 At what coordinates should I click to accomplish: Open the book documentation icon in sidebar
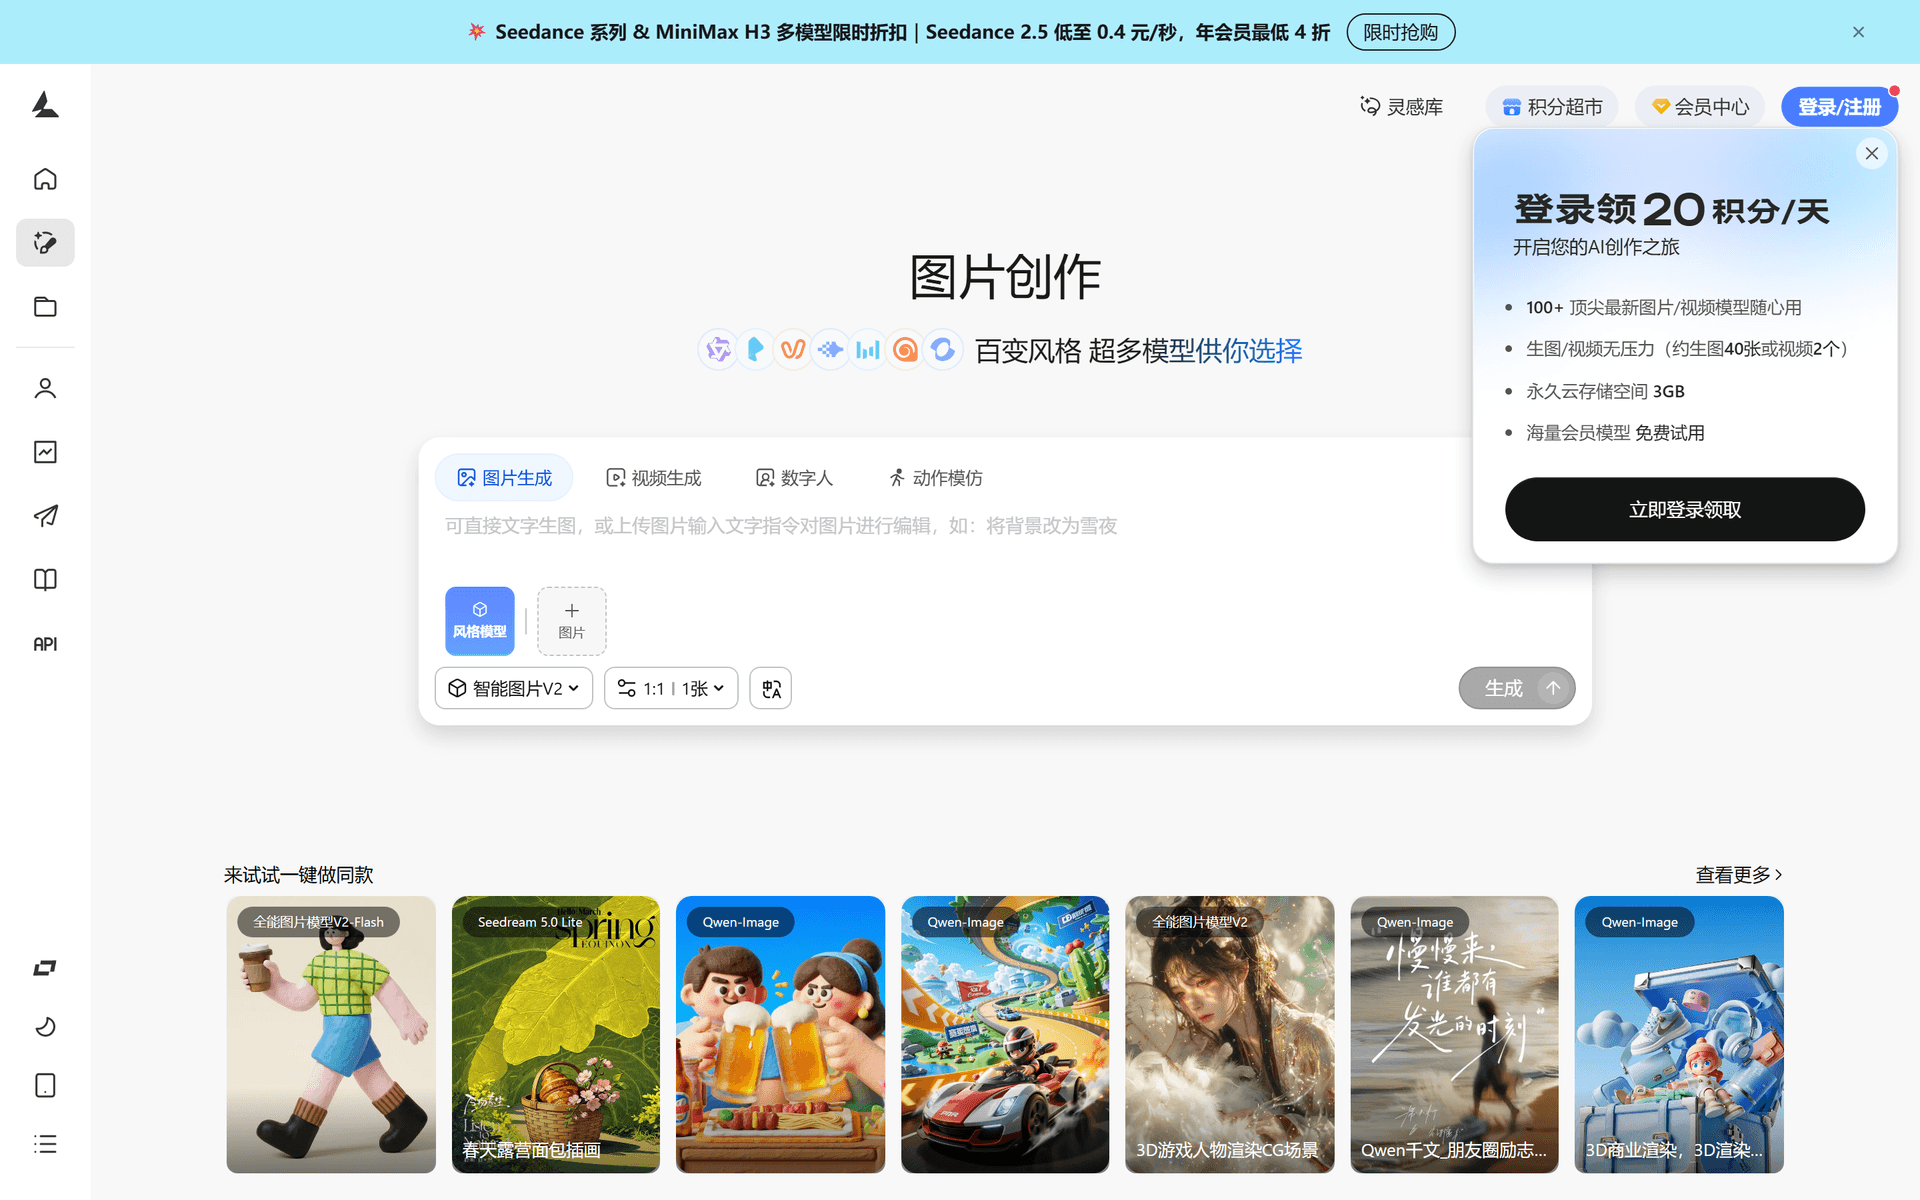[x=45, y=580]
